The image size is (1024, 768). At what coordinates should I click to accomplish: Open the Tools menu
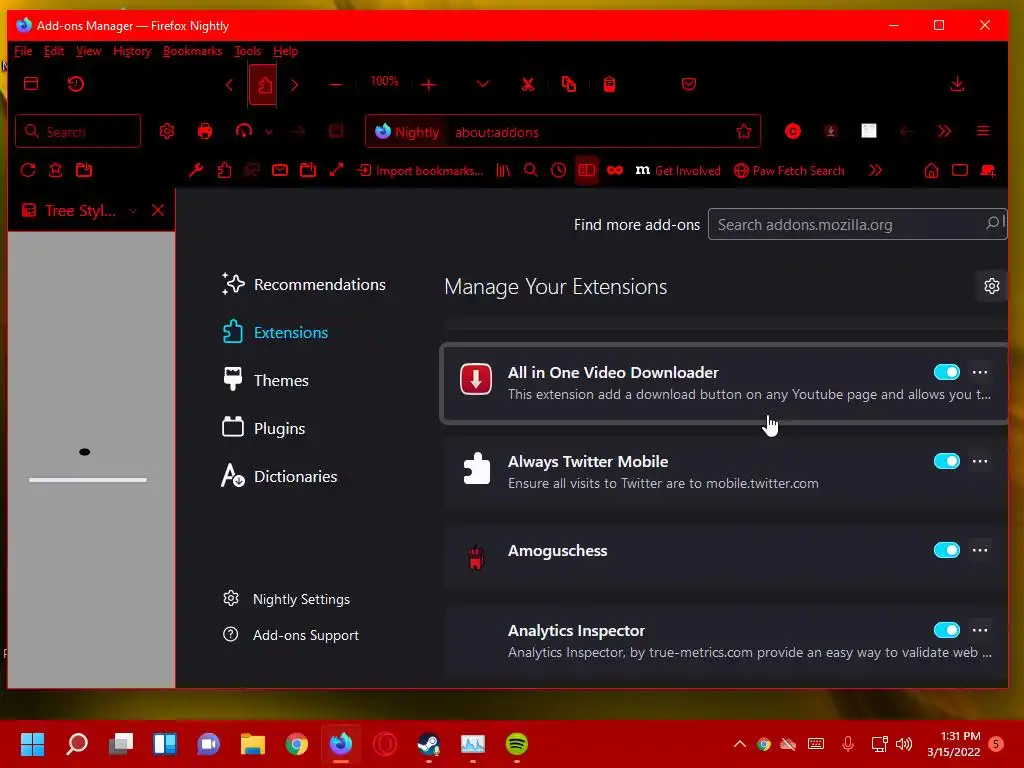pyautogui.click(x=248, y=51)
